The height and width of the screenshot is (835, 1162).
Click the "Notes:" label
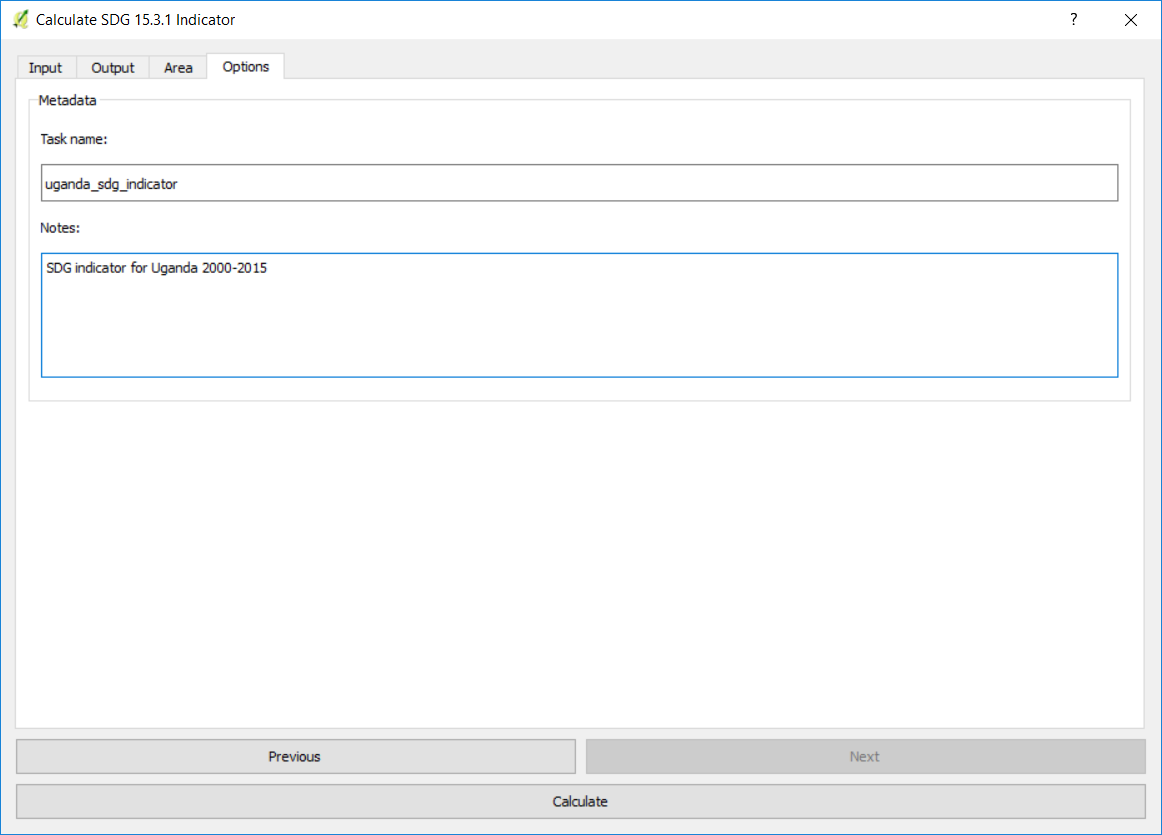(x=60, y=228)
